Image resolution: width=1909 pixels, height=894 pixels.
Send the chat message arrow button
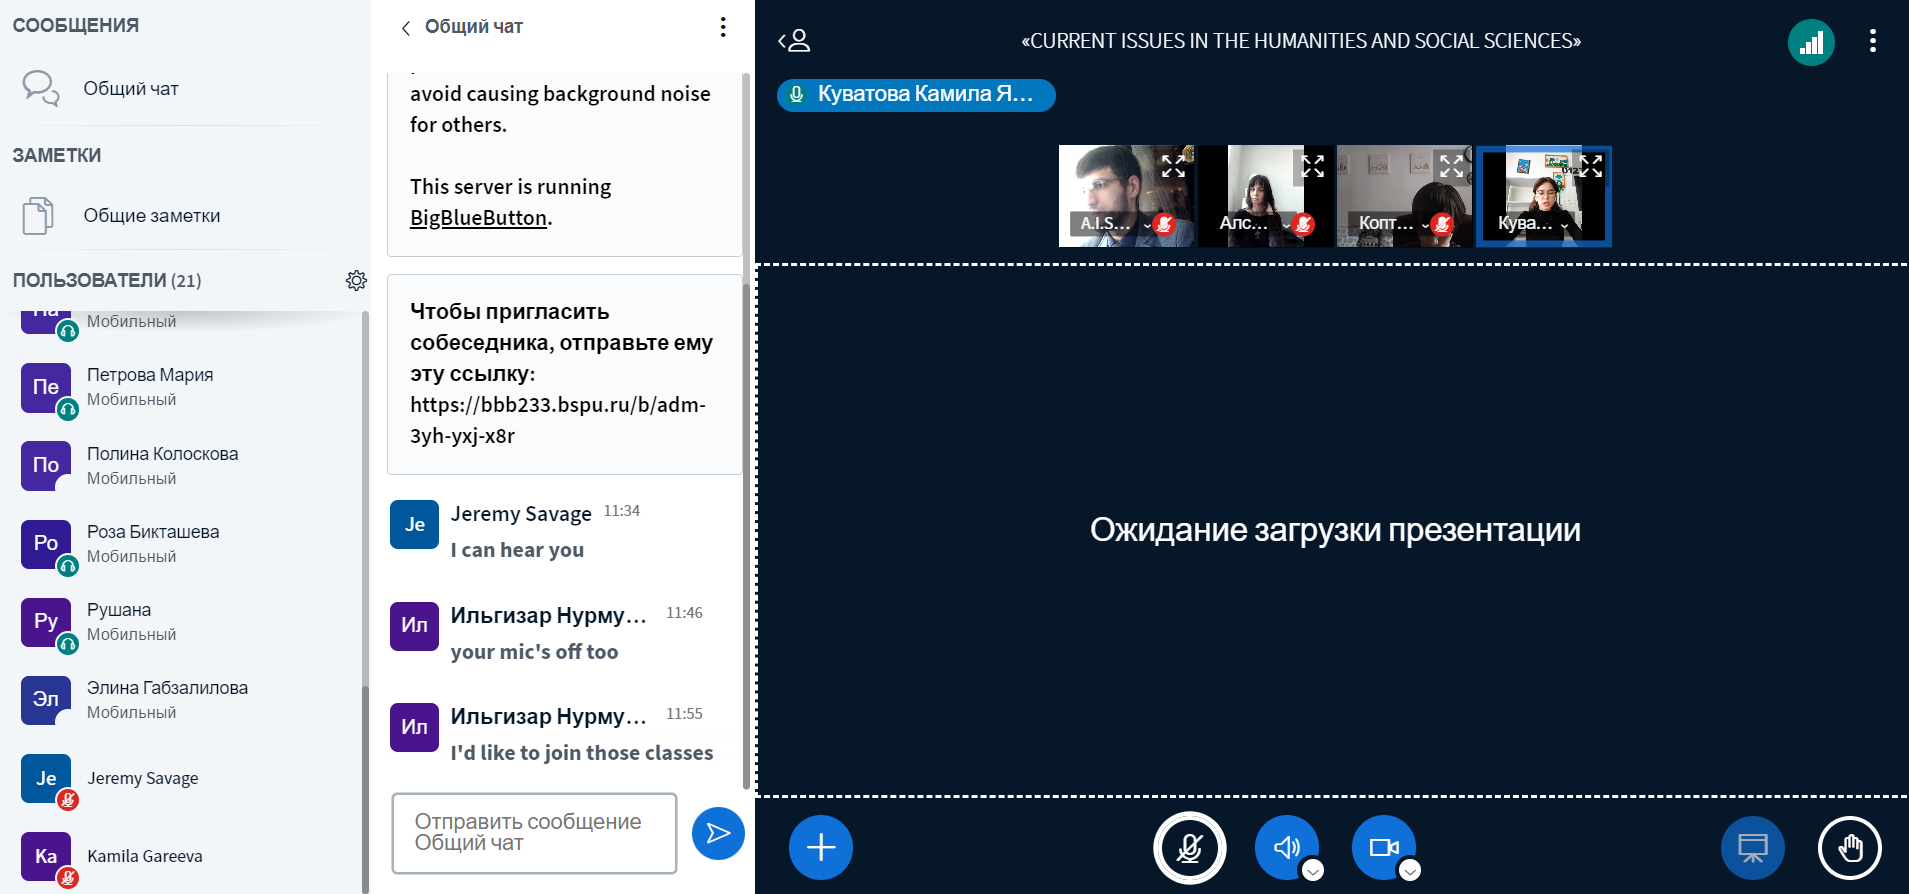(x=718, y=833)
